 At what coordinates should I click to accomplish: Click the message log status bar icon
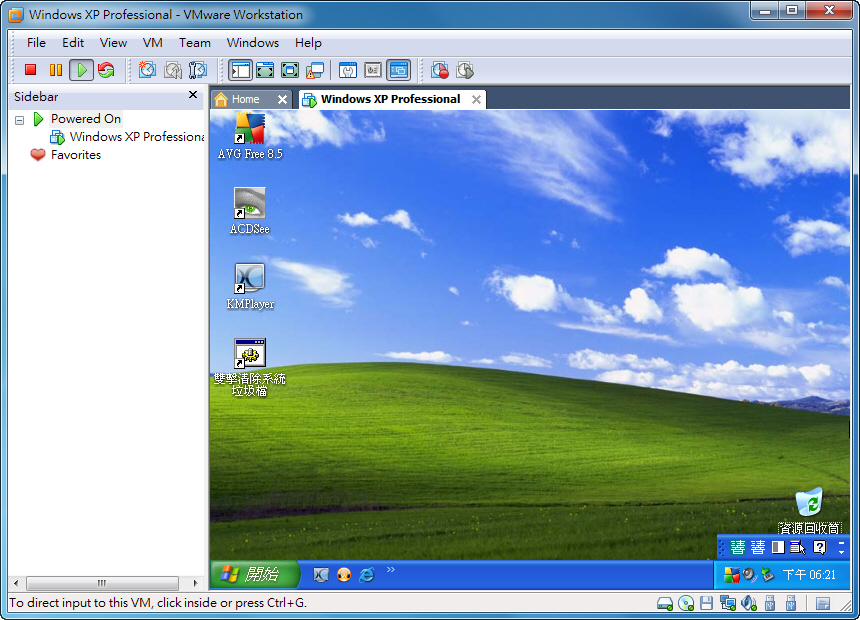823,604
